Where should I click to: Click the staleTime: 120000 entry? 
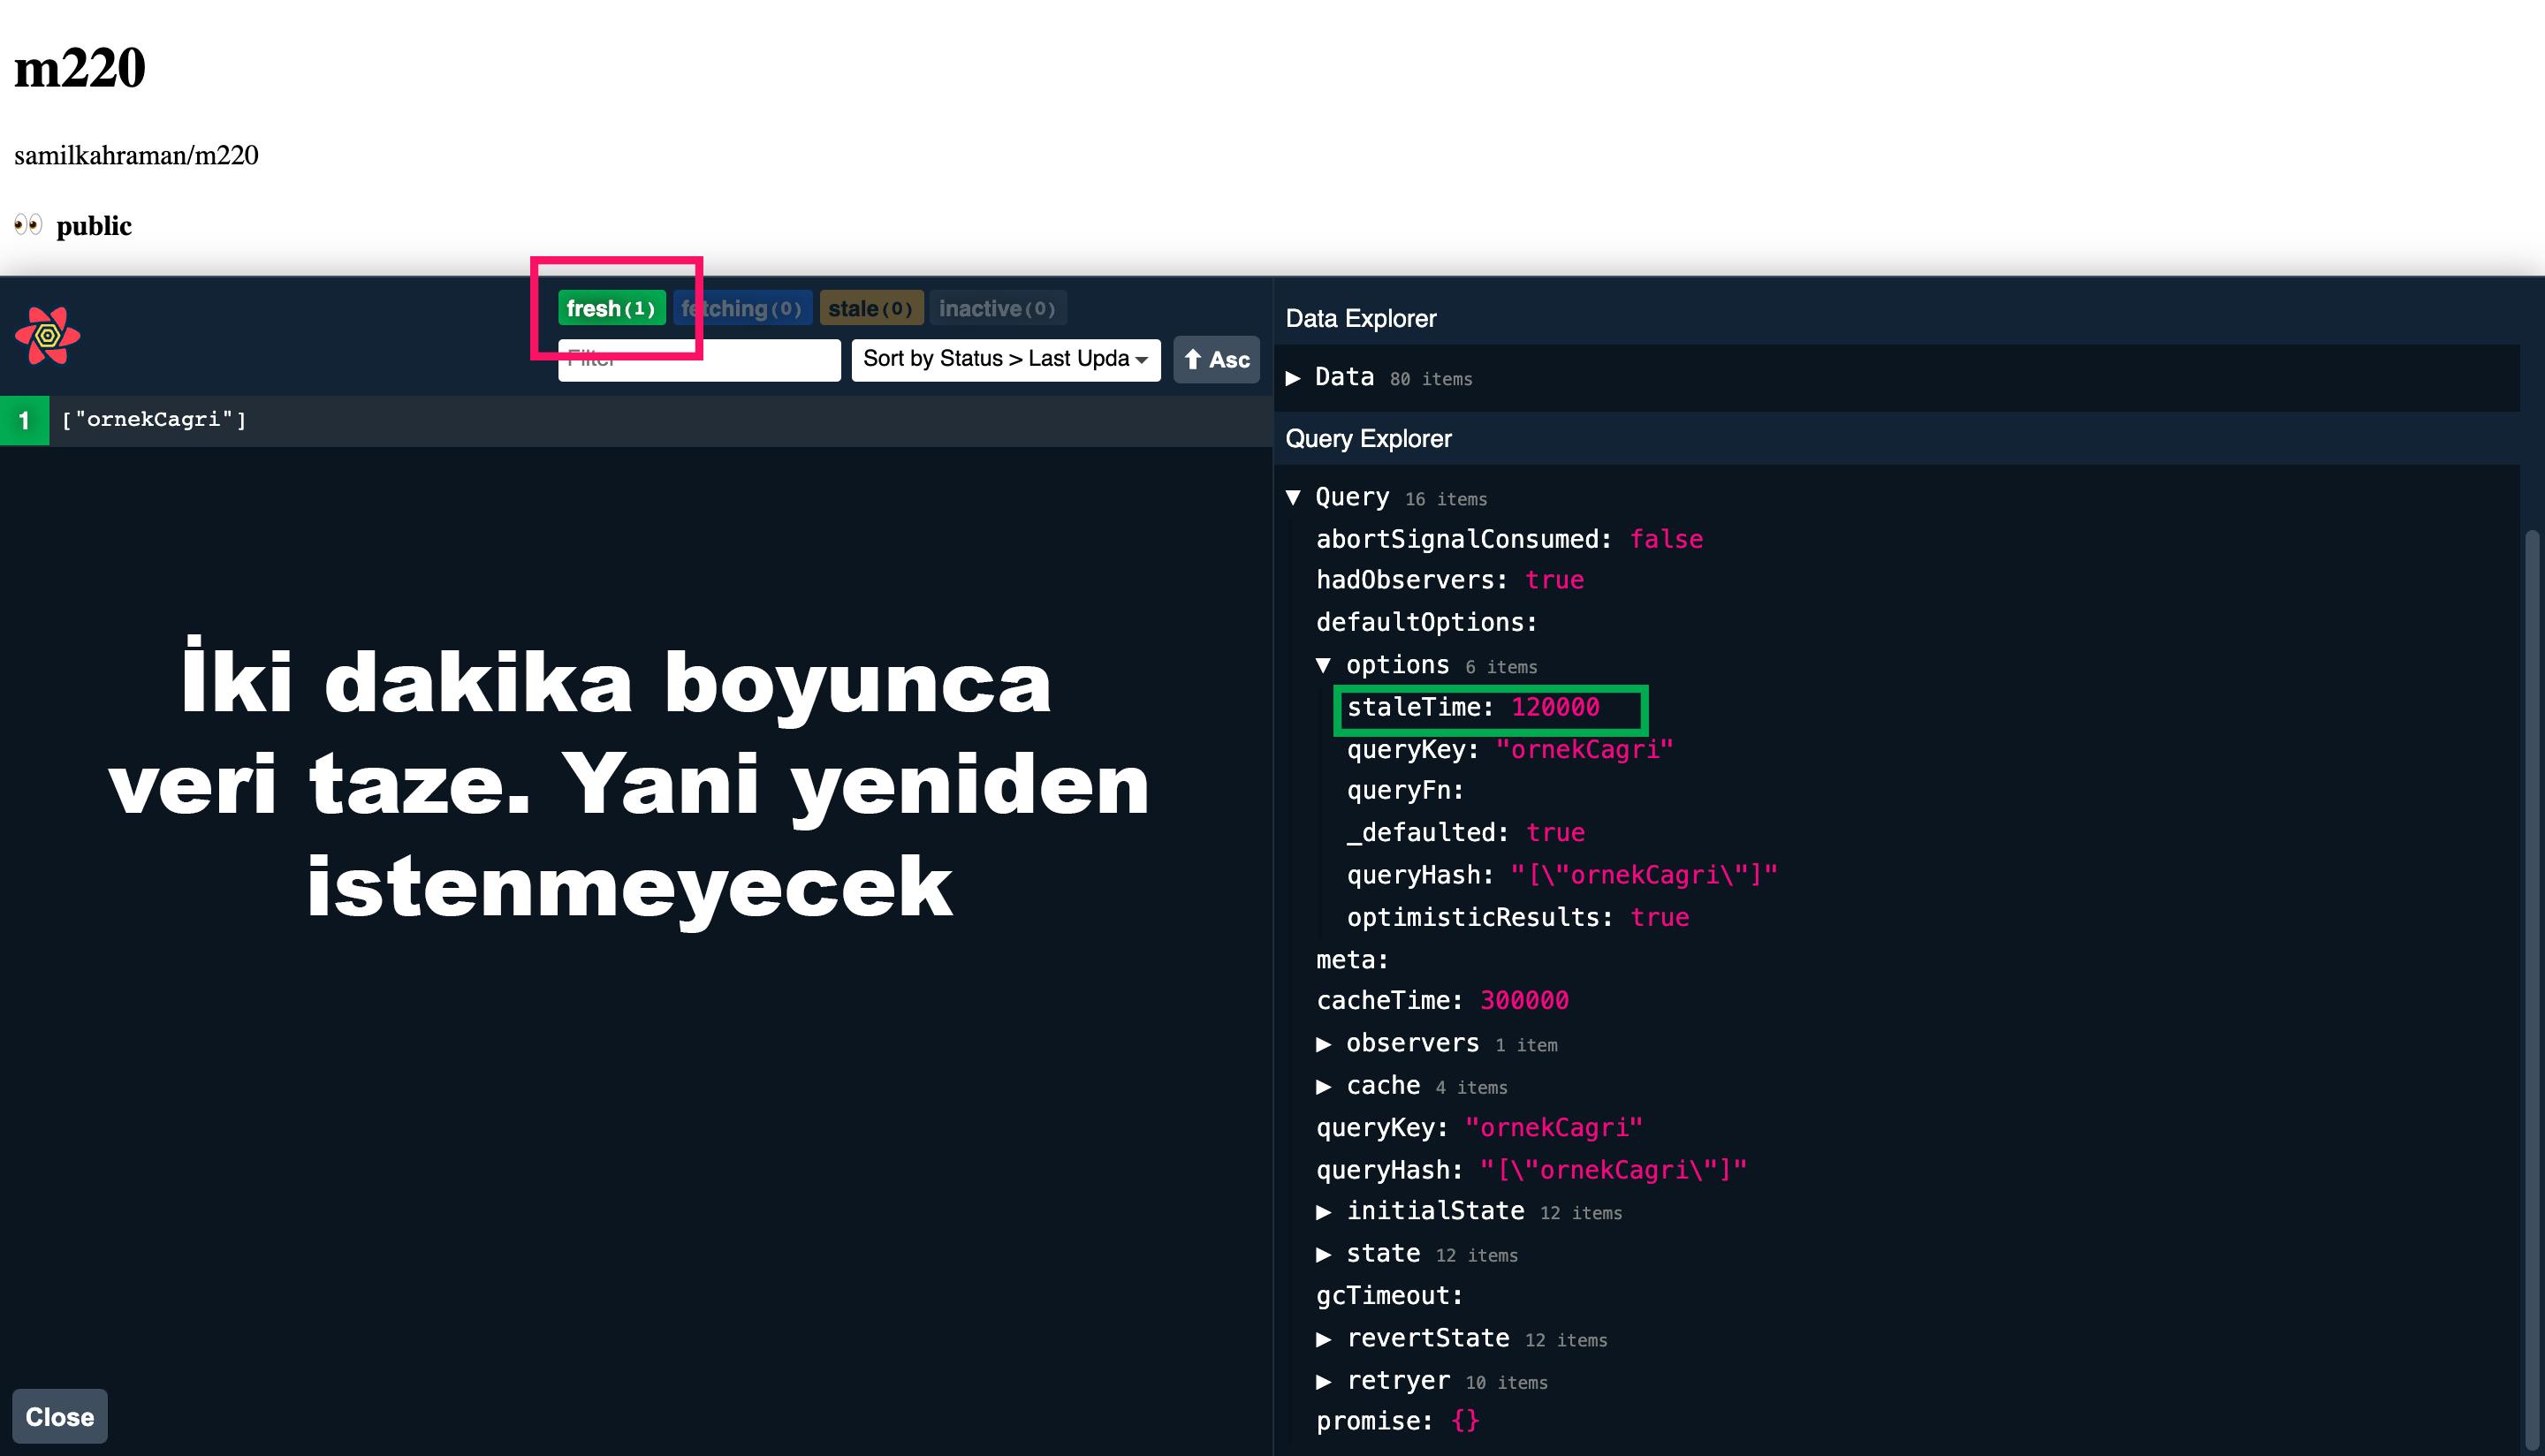tap(1473, 708)
